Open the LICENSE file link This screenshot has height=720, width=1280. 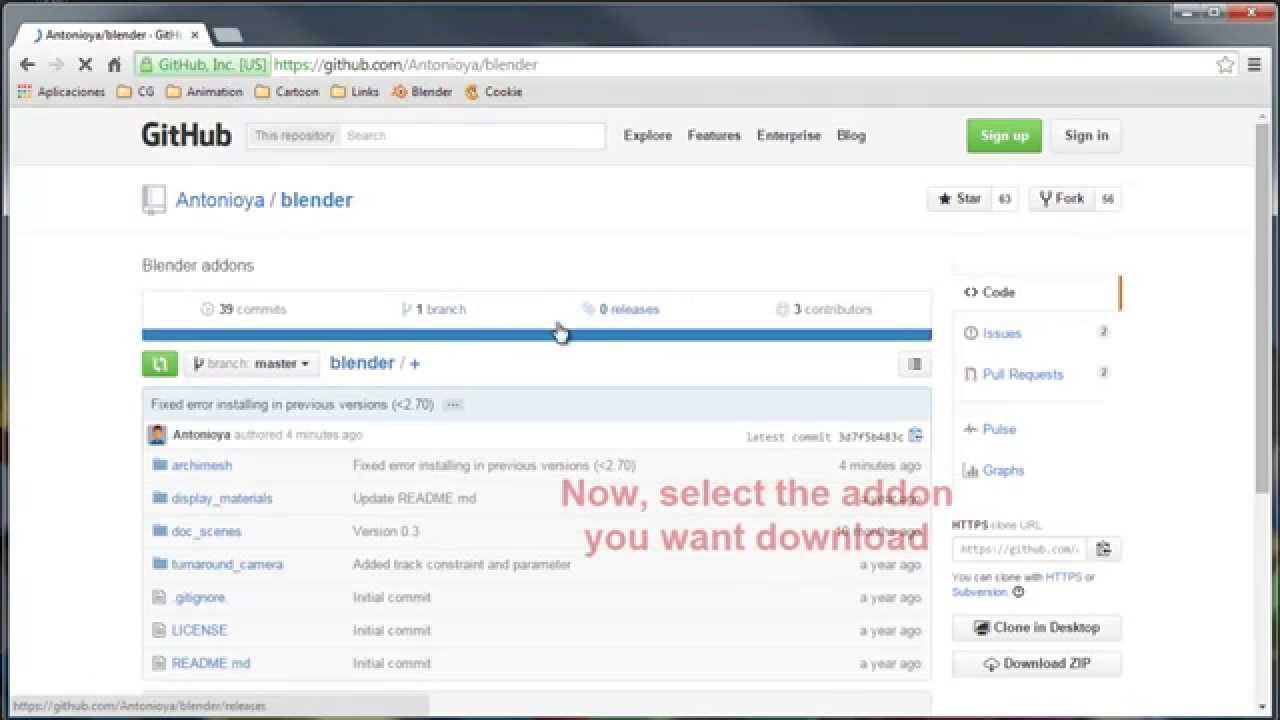coord(200,630)
